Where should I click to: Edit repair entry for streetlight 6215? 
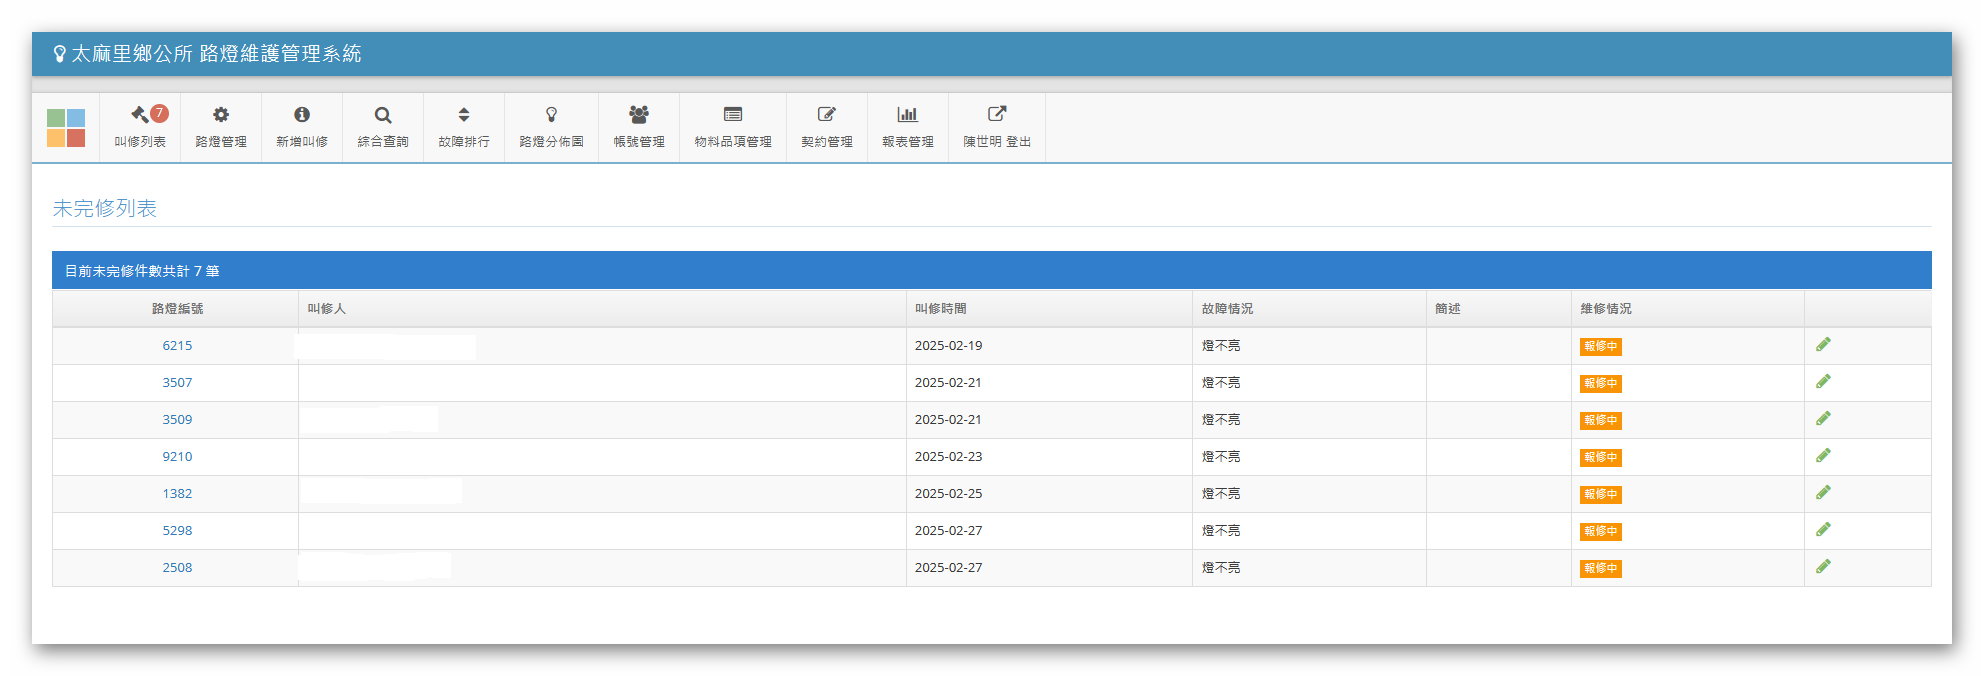click(1823, 345)
